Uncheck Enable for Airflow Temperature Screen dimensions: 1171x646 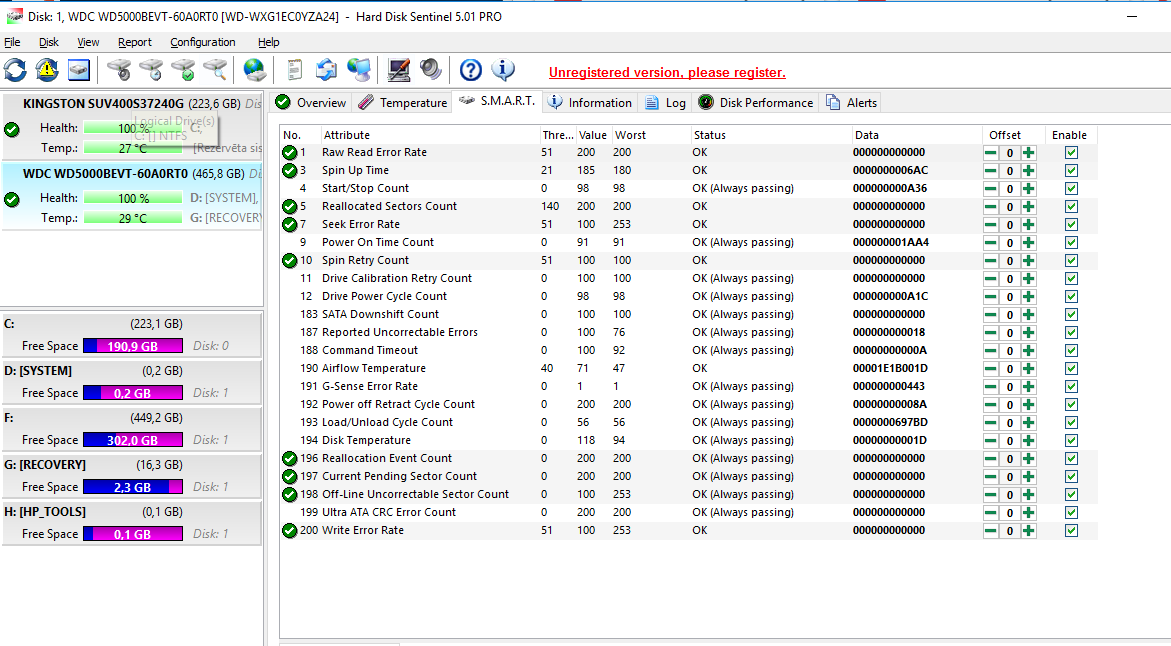tap(1071, 368)
